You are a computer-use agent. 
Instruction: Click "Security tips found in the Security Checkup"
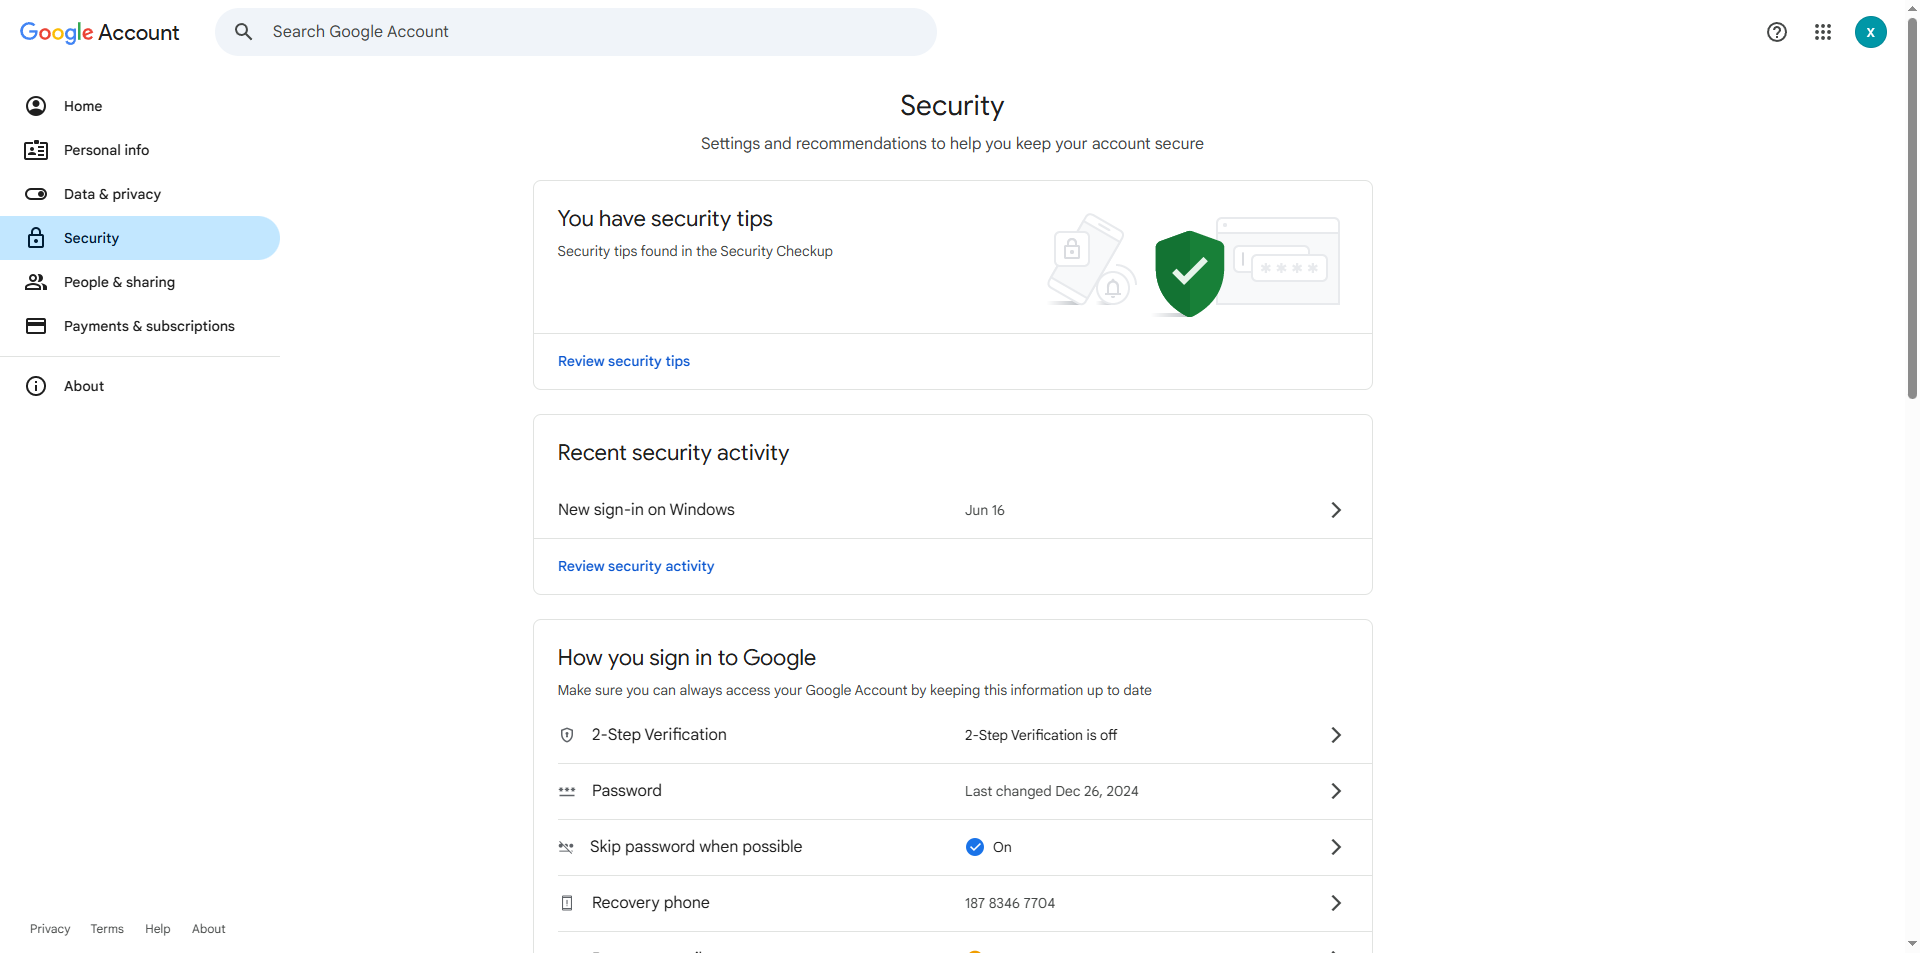[x=695, y=251]
